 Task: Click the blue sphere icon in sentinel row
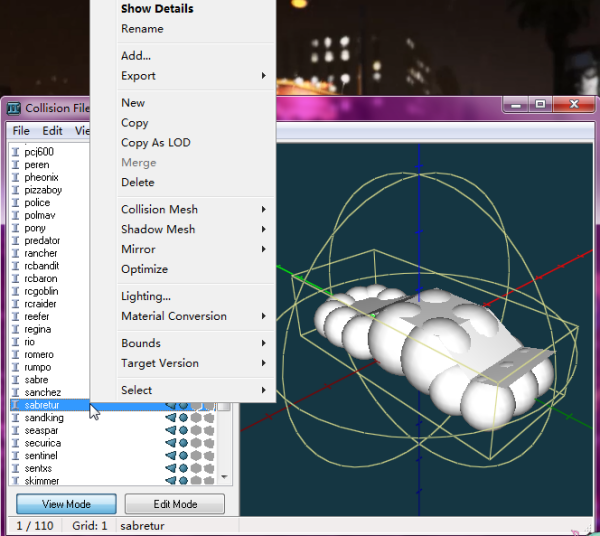(184, 455)
